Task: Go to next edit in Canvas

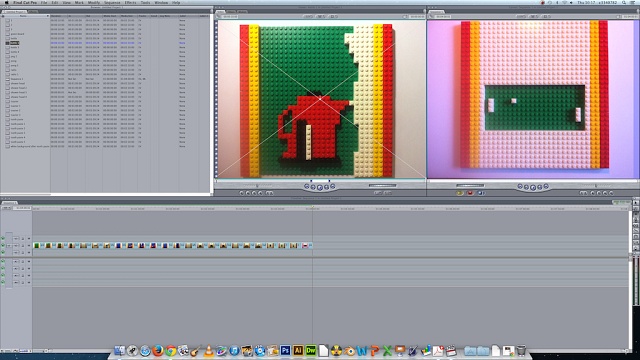Action: tap(546, 187)
